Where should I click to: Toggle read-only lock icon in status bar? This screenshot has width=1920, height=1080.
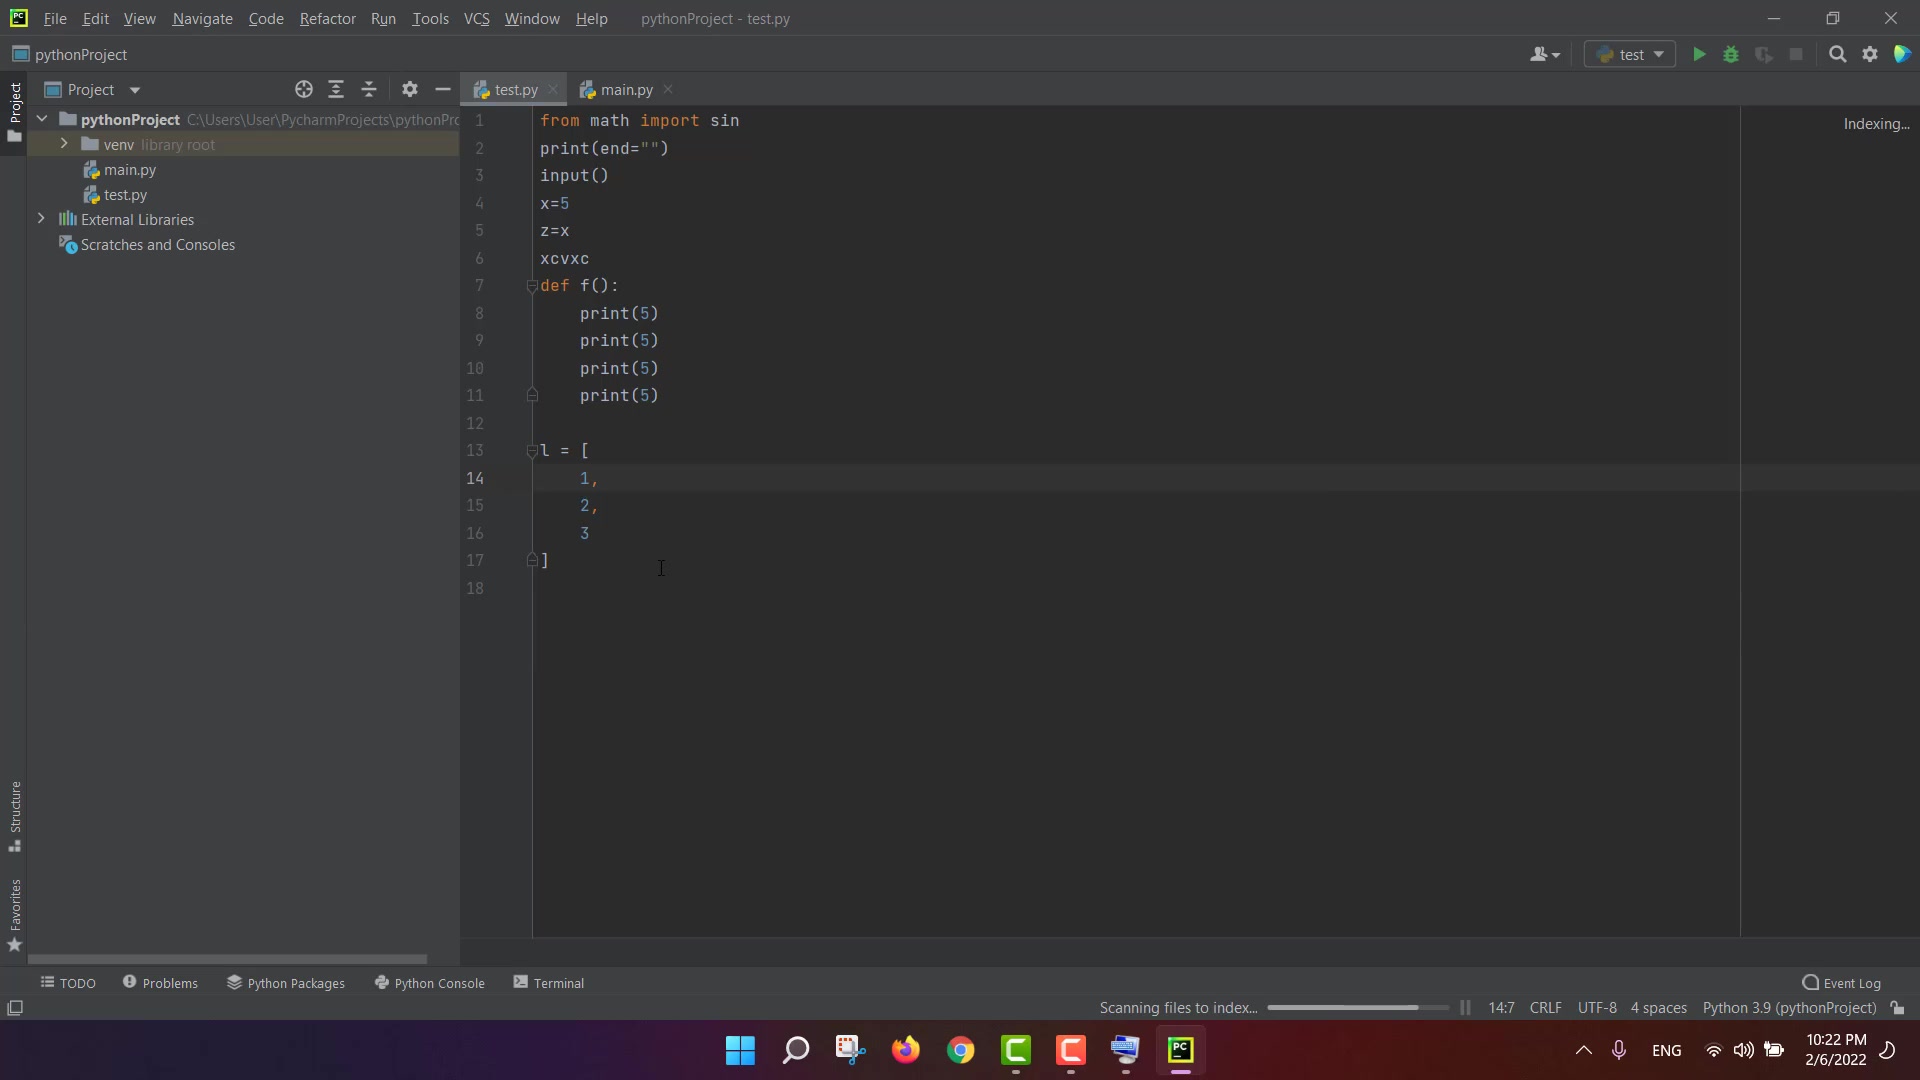click(x=1897, y=1008)
